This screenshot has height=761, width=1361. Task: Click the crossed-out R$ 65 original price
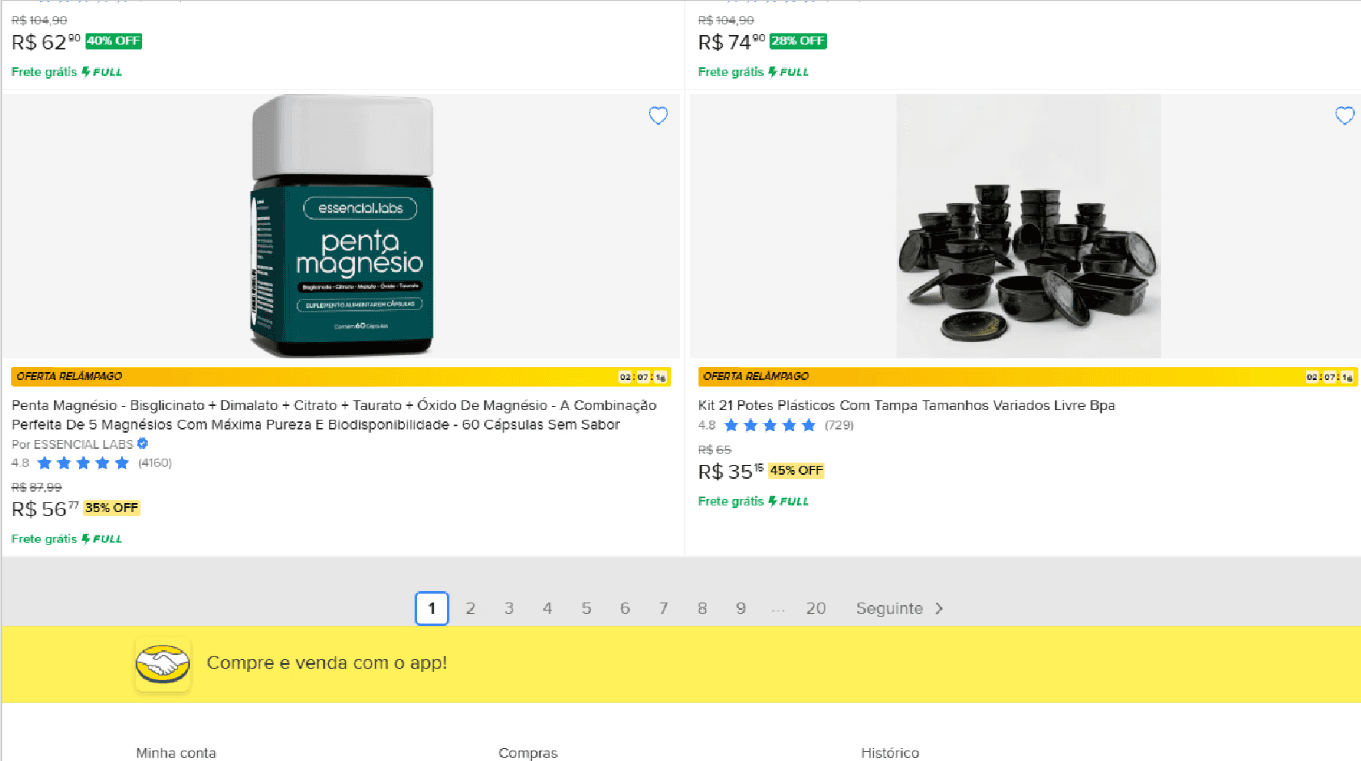715,450
